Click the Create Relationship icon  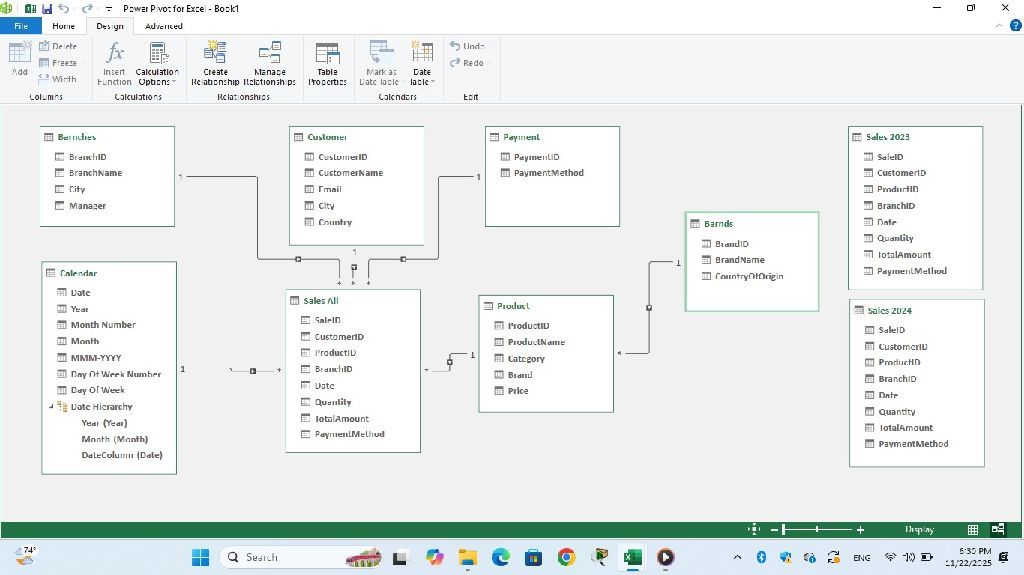(215, 55)
